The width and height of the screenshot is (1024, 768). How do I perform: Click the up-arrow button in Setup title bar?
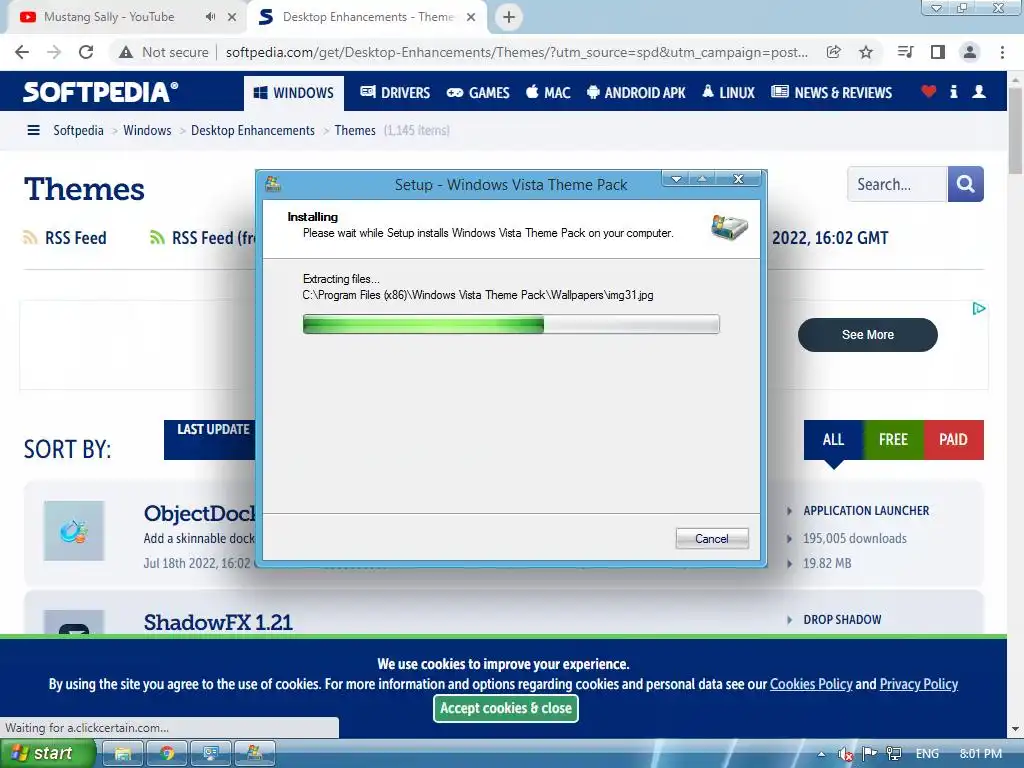pos(702,179)
